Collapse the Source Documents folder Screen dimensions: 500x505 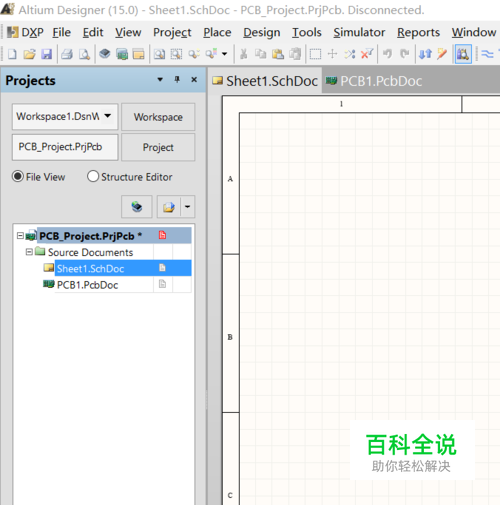(29, 252)
